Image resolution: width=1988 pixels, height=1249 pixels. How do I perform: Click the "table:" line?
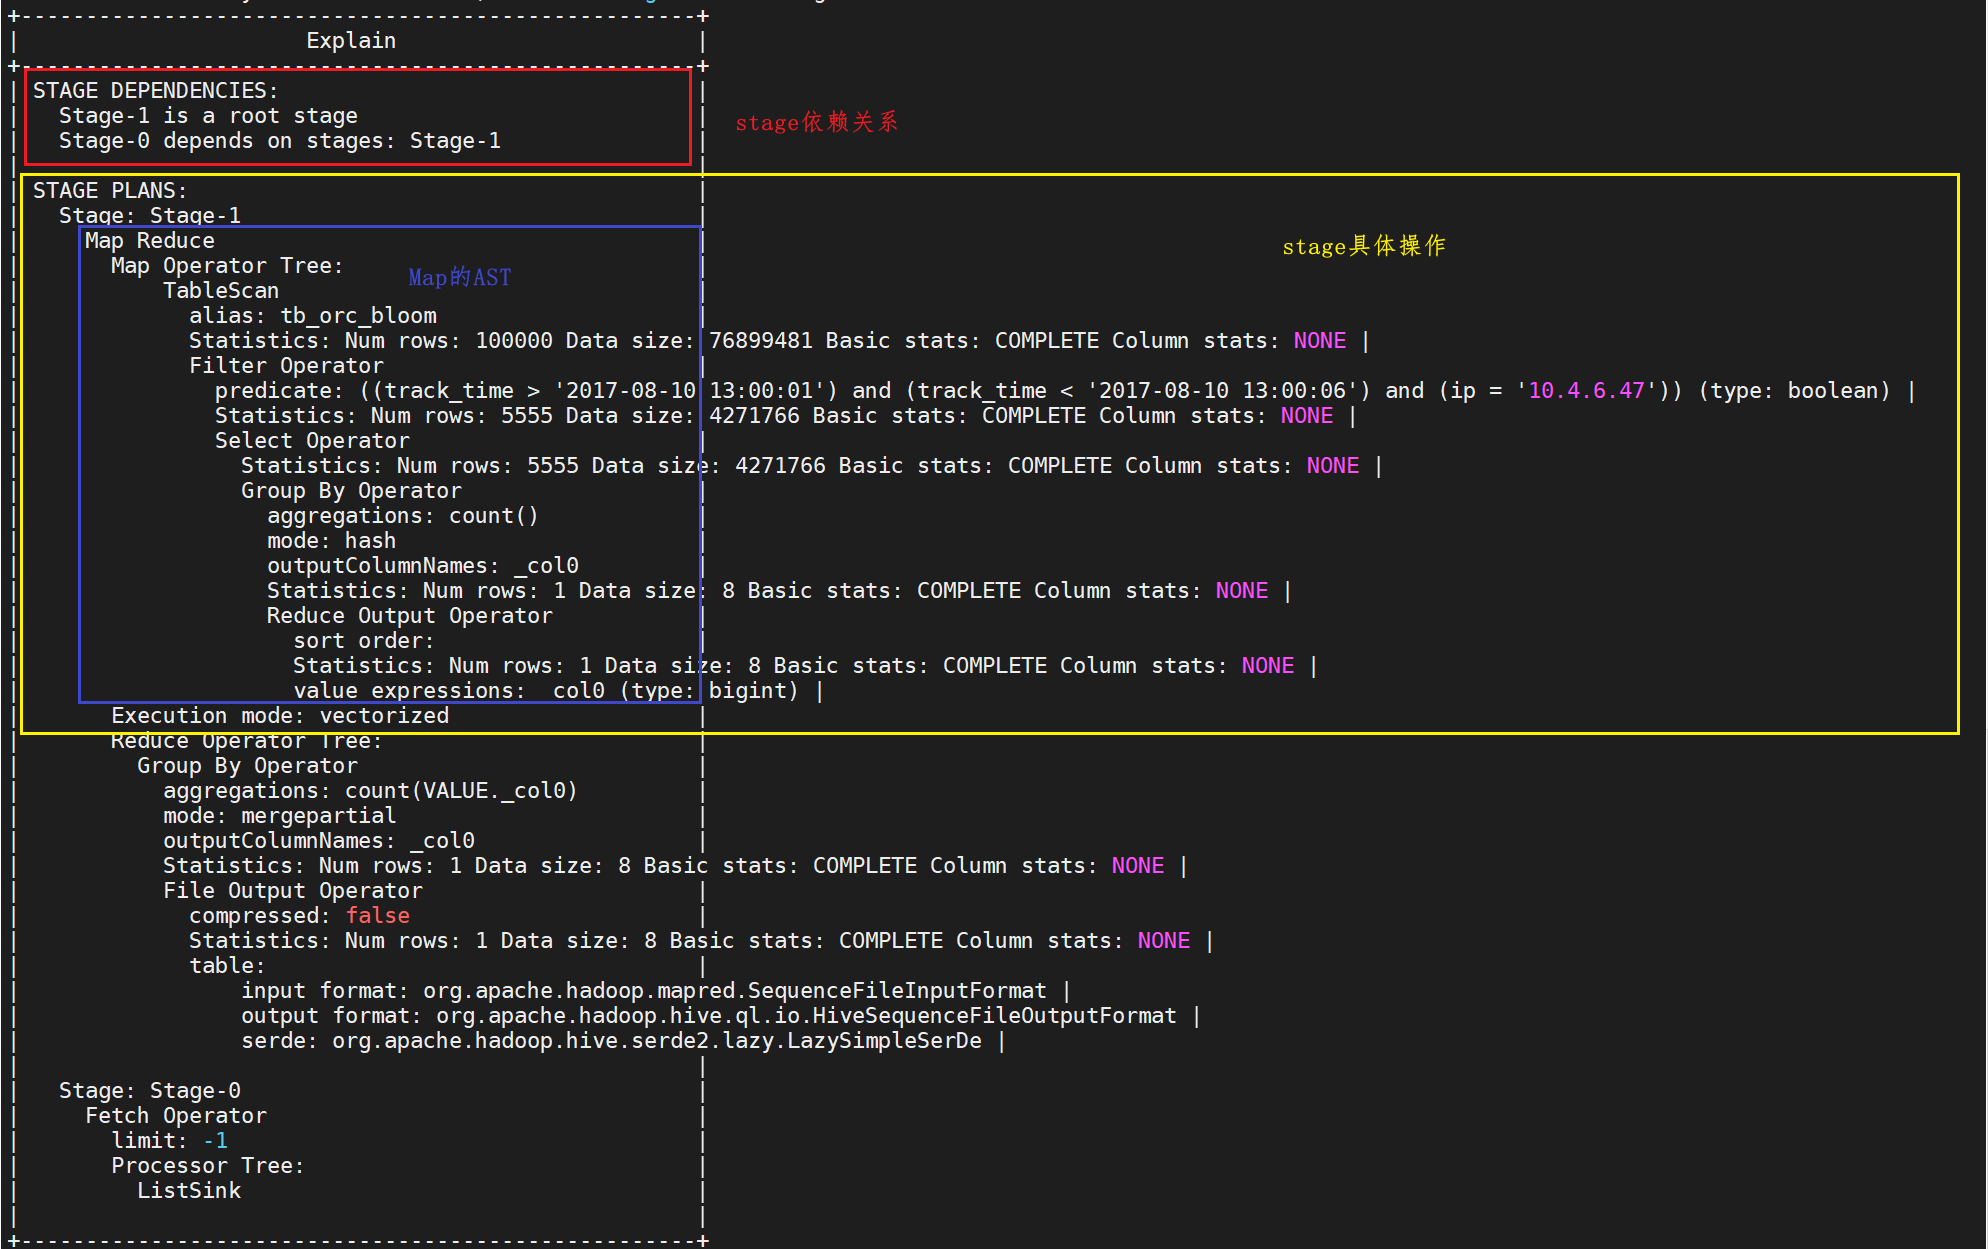(227, 966)
